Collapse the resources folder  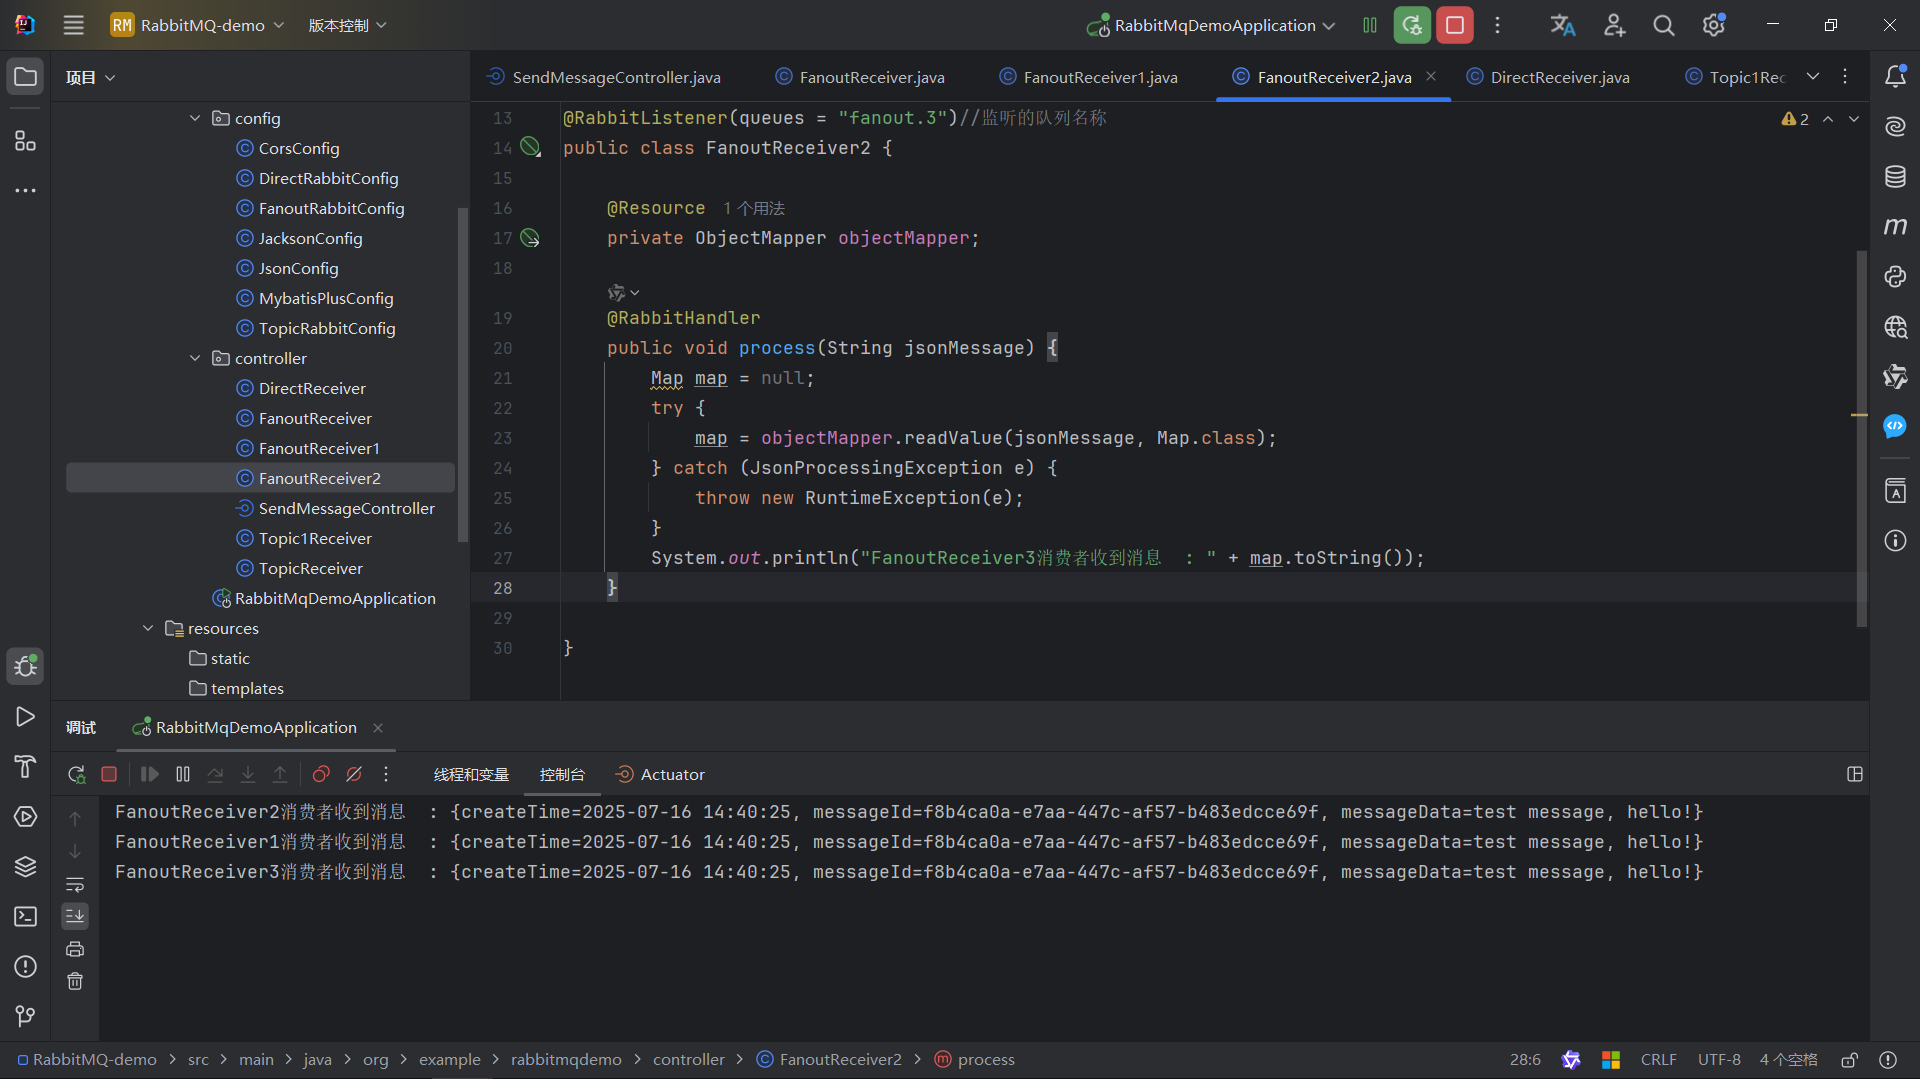tap(148, 628)
